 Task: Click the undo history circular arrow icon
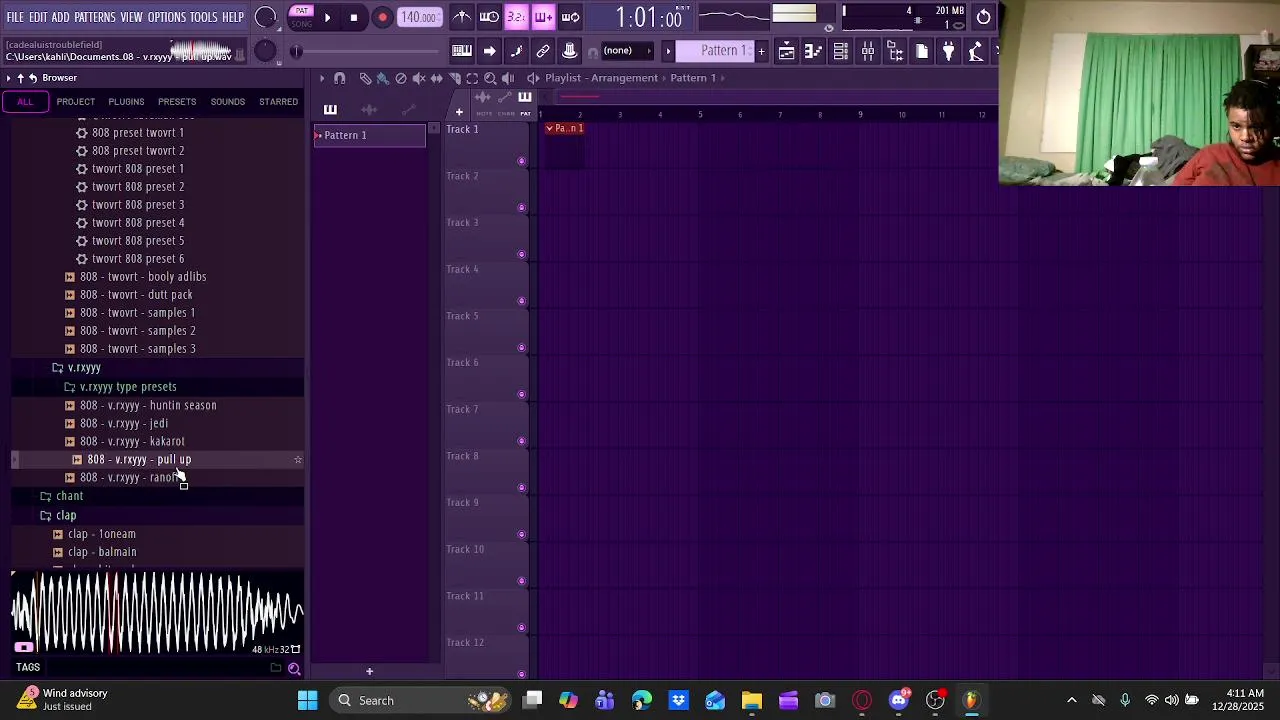tap(984, 16)
